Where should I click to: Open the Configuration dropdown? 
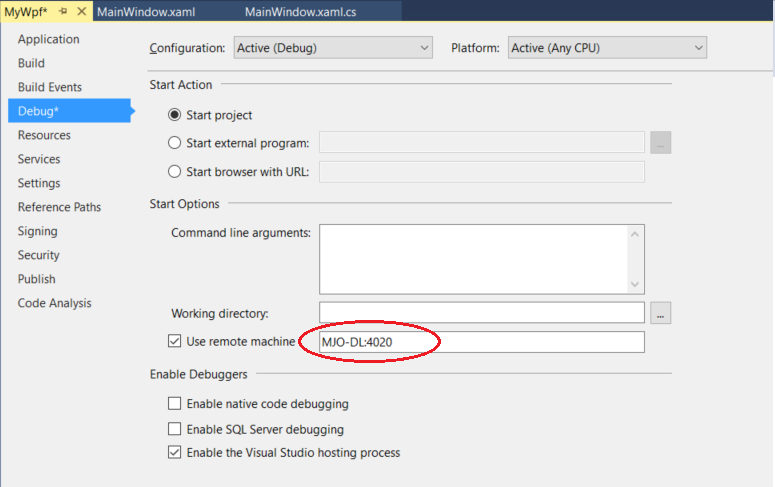pos(333,48)
